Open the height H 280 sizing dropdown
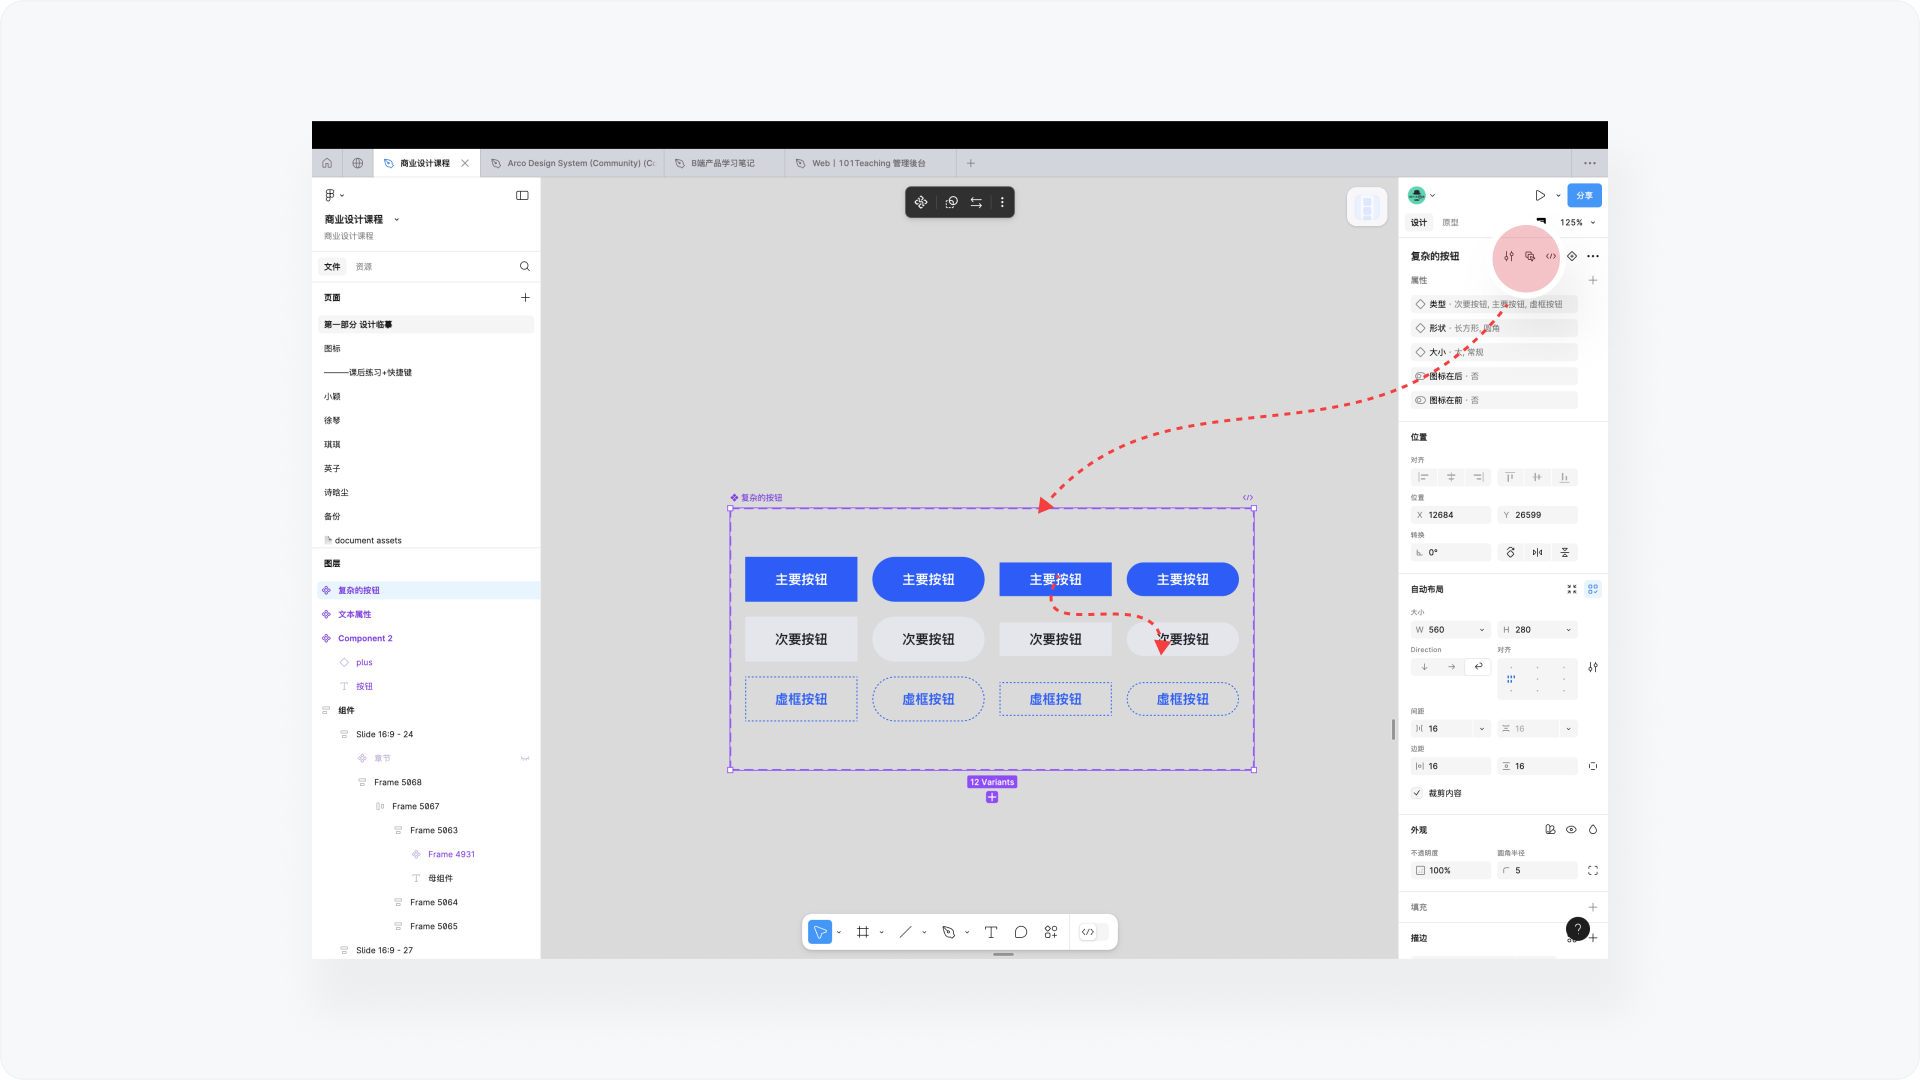 [1568, 630]
